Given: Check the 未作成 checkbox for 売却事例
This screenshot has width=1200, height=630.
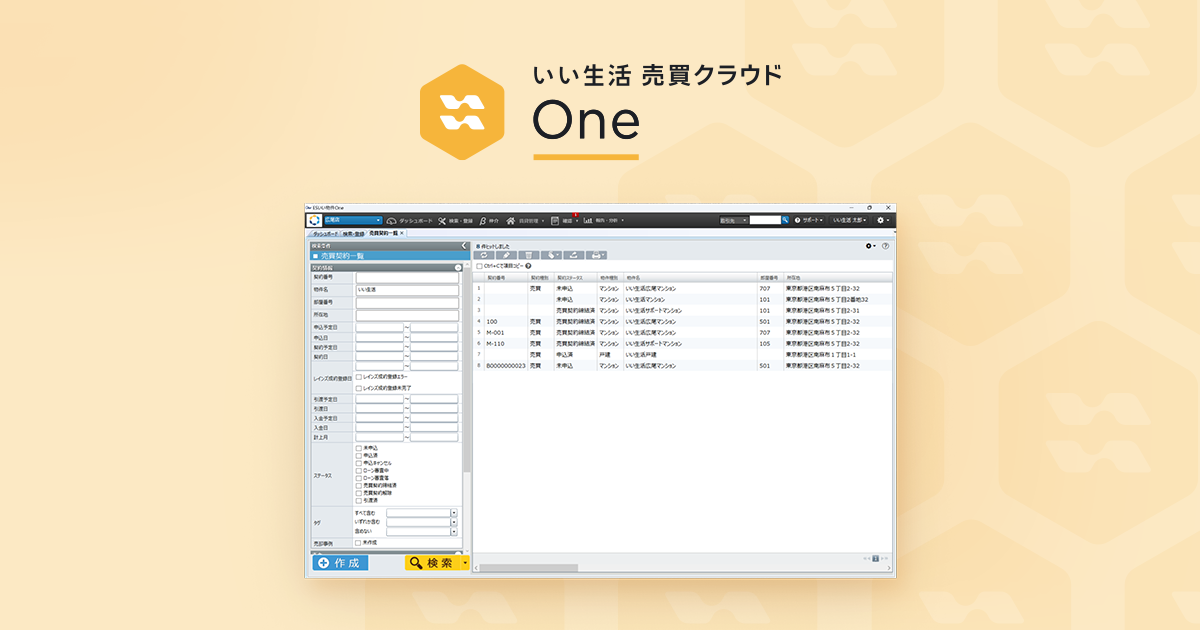Looking at the screenshot, I should pos(358,543).
